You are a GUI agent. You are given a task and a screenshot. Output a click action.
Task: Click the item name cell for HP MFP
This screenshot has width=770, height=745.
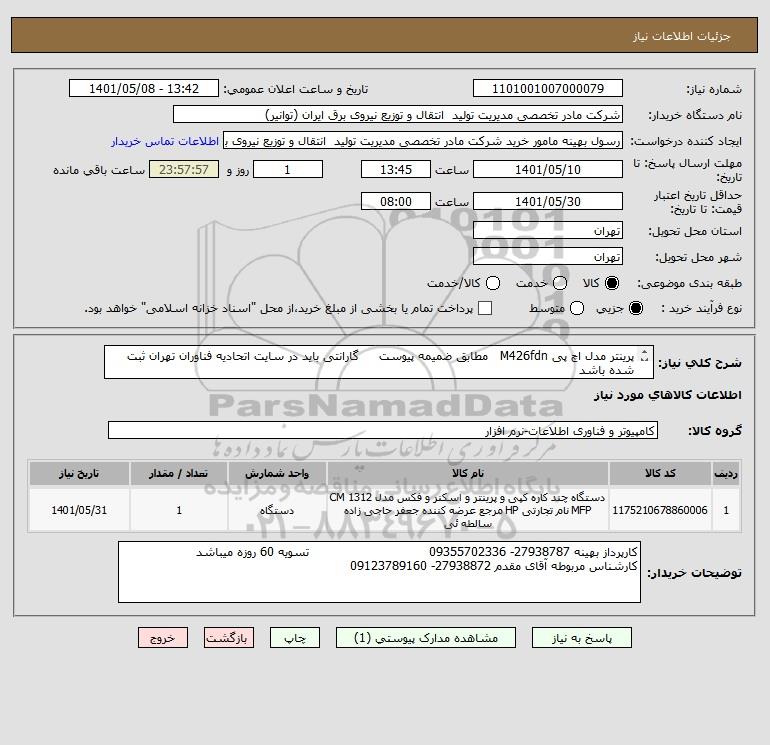coord(468,510)
